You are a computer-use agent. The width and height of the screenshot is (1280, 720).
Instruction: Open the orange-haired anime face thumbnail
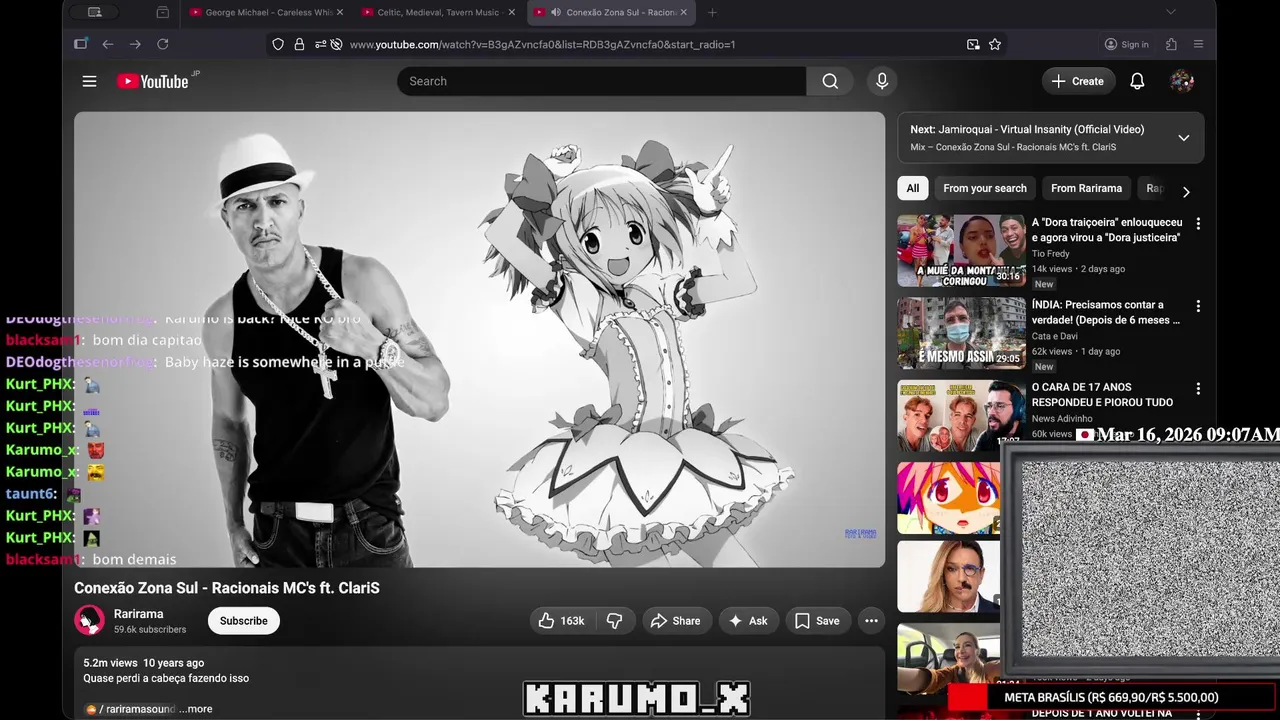[x=948, y=497]
